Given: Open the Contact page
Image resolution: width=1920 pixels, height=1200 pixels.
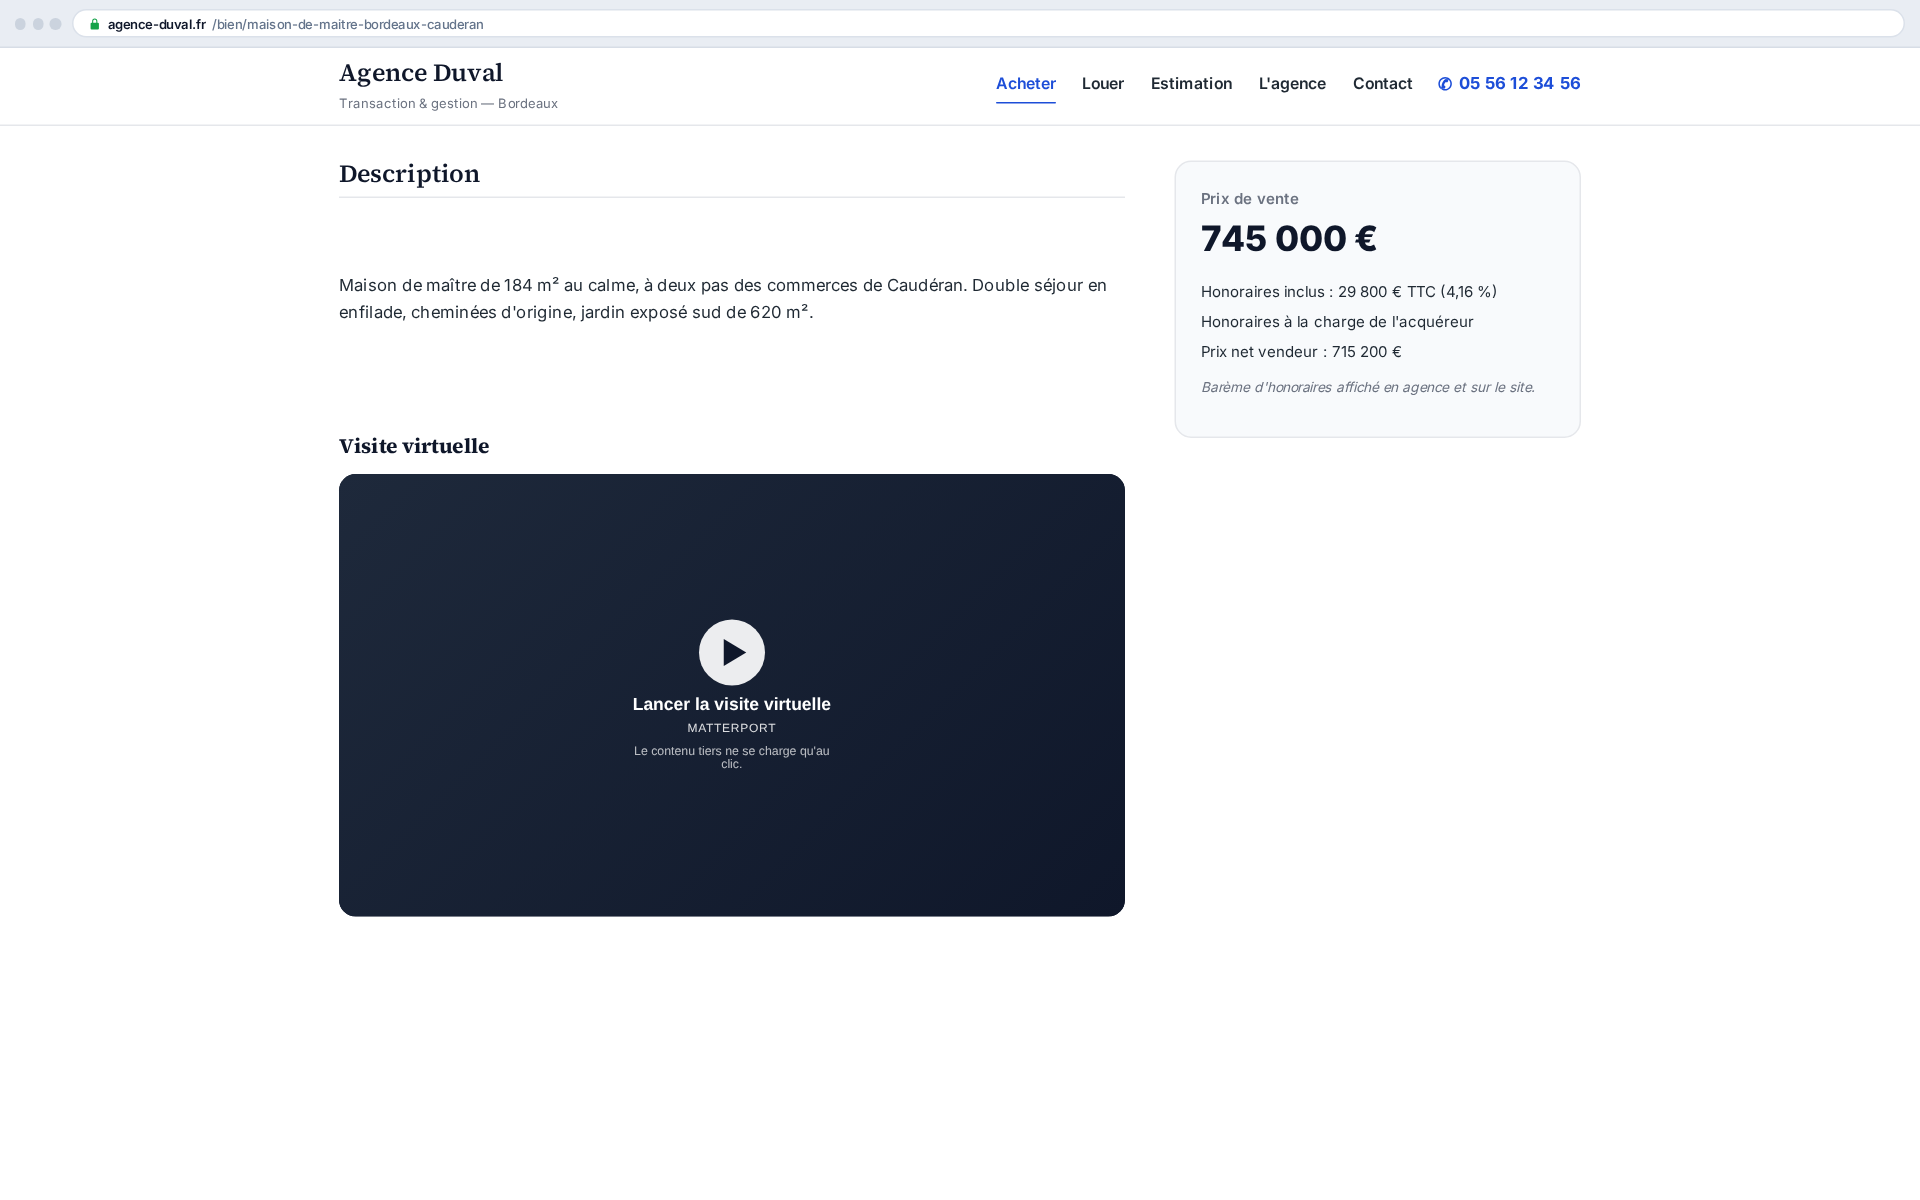Looking at the screenshot, I should pyautogui.click(x=1382, y=84).
